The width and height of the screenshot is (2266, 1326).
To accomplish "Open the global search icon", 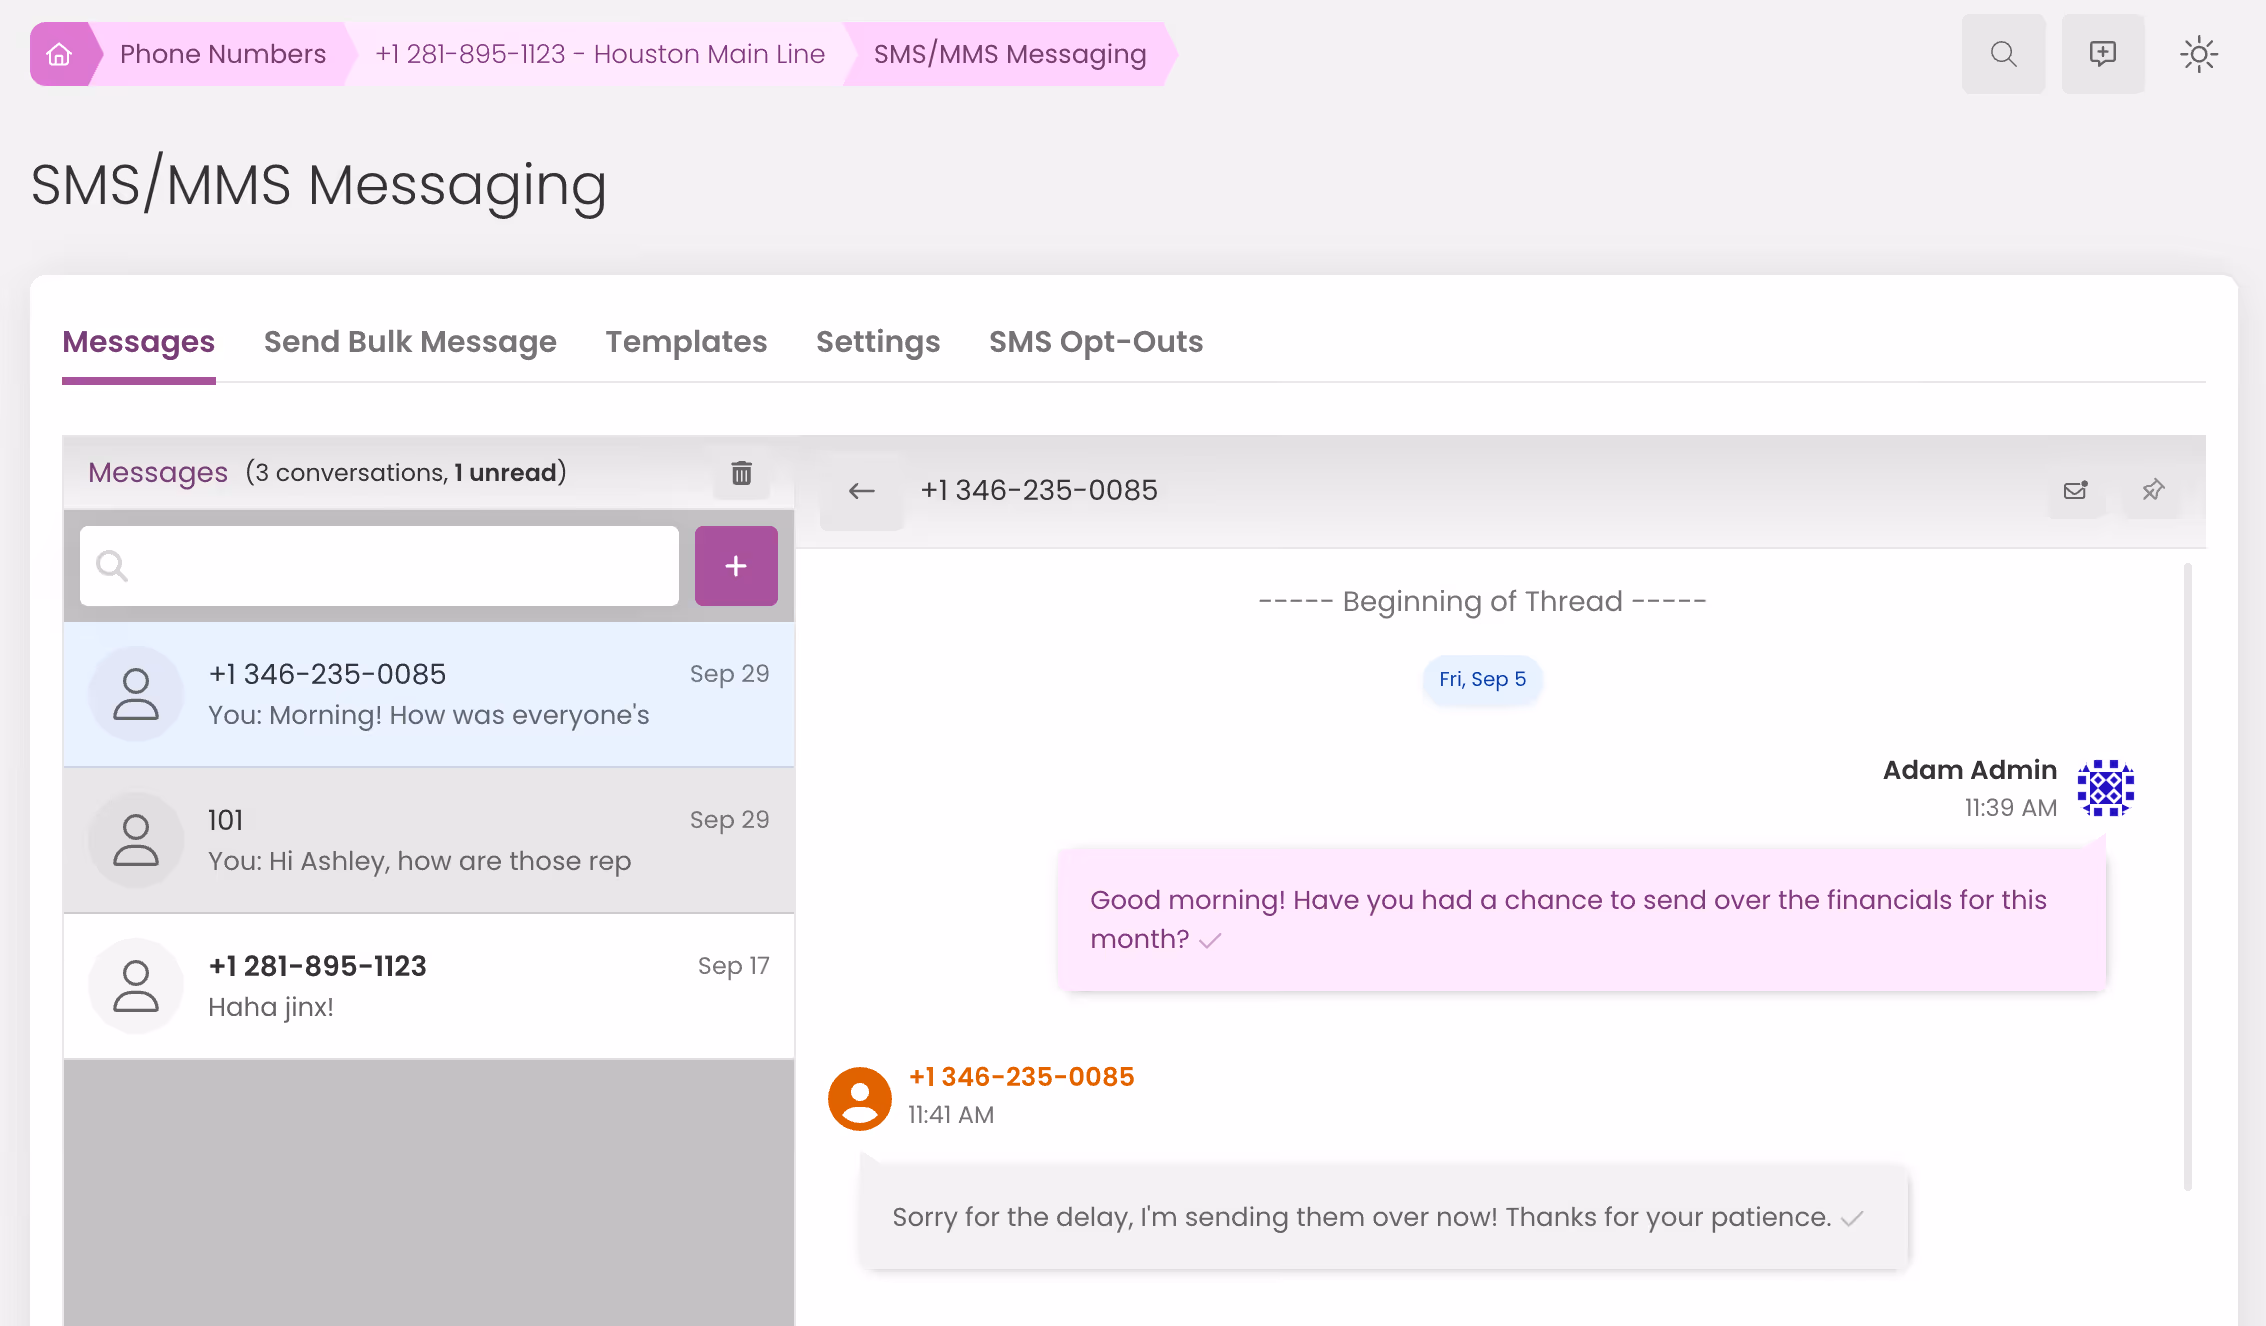I will click(x=2003, y=54).
